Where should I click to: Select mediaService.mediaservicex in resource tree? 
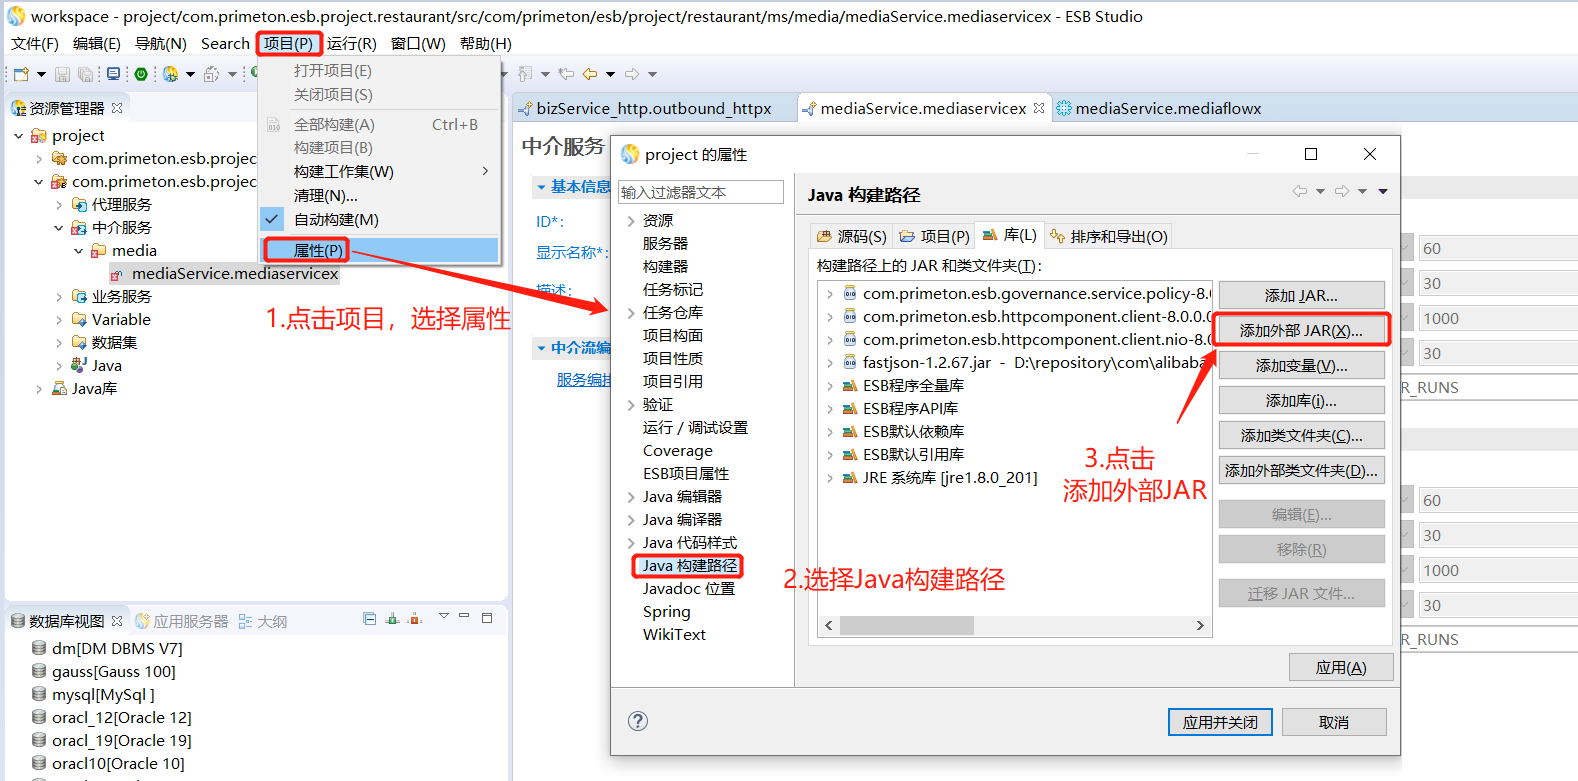235,274
